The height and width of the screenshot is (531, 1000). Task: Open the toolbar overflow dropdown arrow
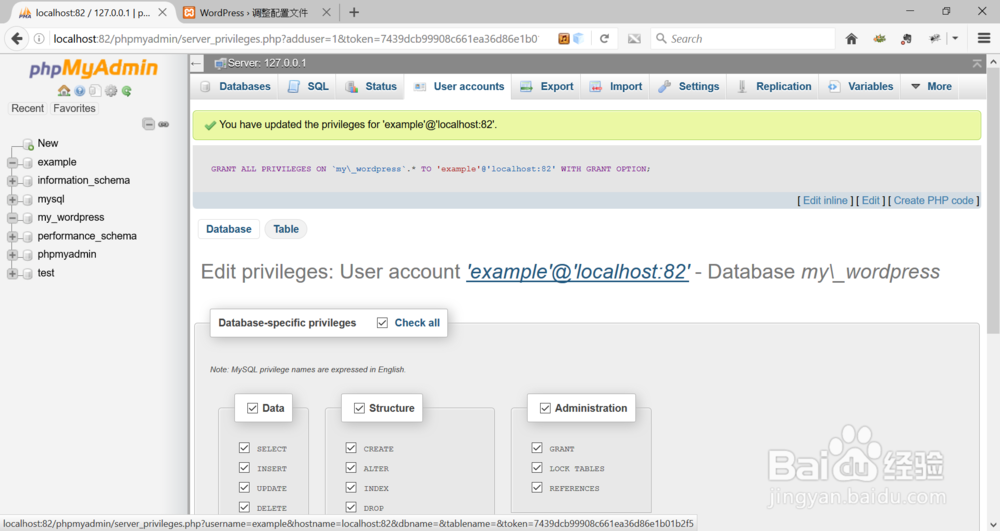pos(955,39)
